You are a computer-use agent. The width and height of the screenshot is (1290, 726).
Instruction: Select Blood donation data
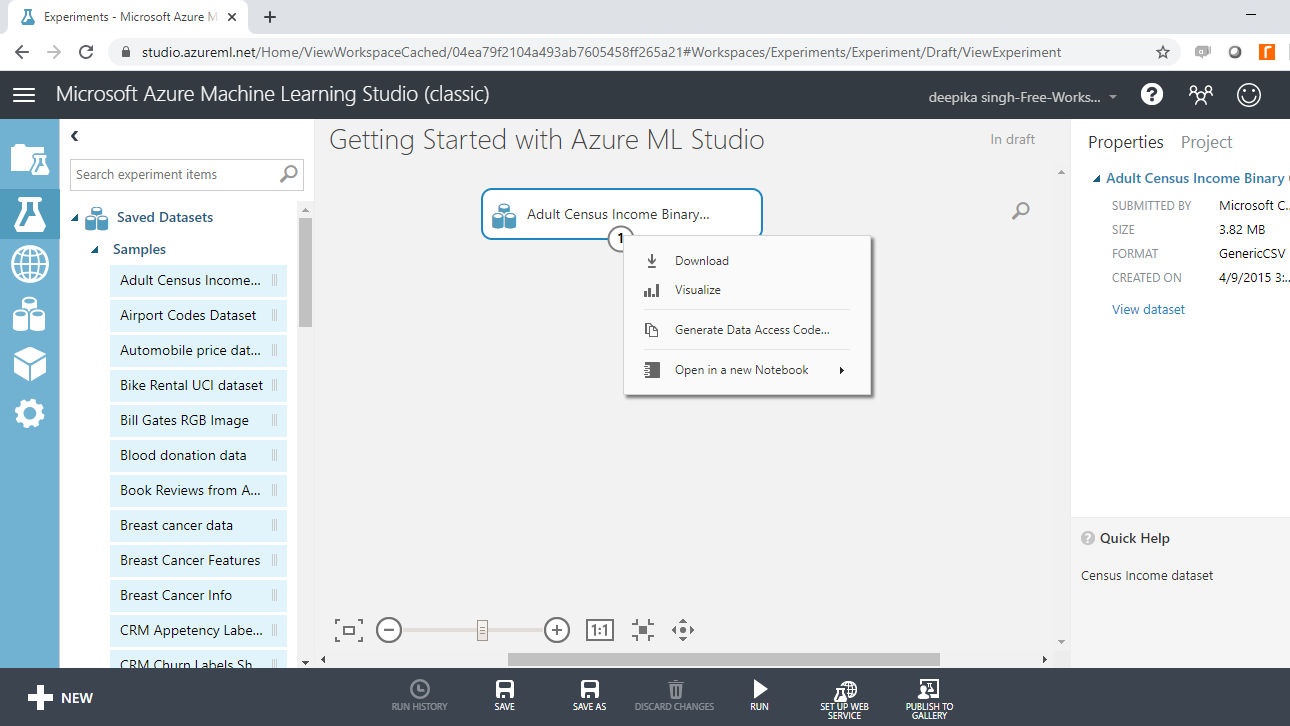(198, 456)
